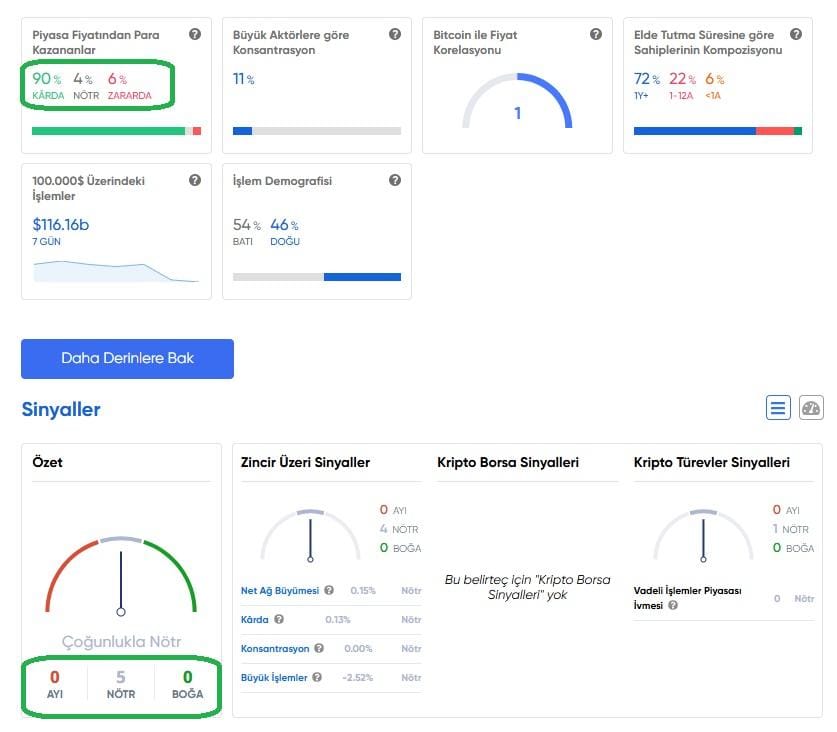Click help icon on İşlem Demografisi card

point(395,180)
